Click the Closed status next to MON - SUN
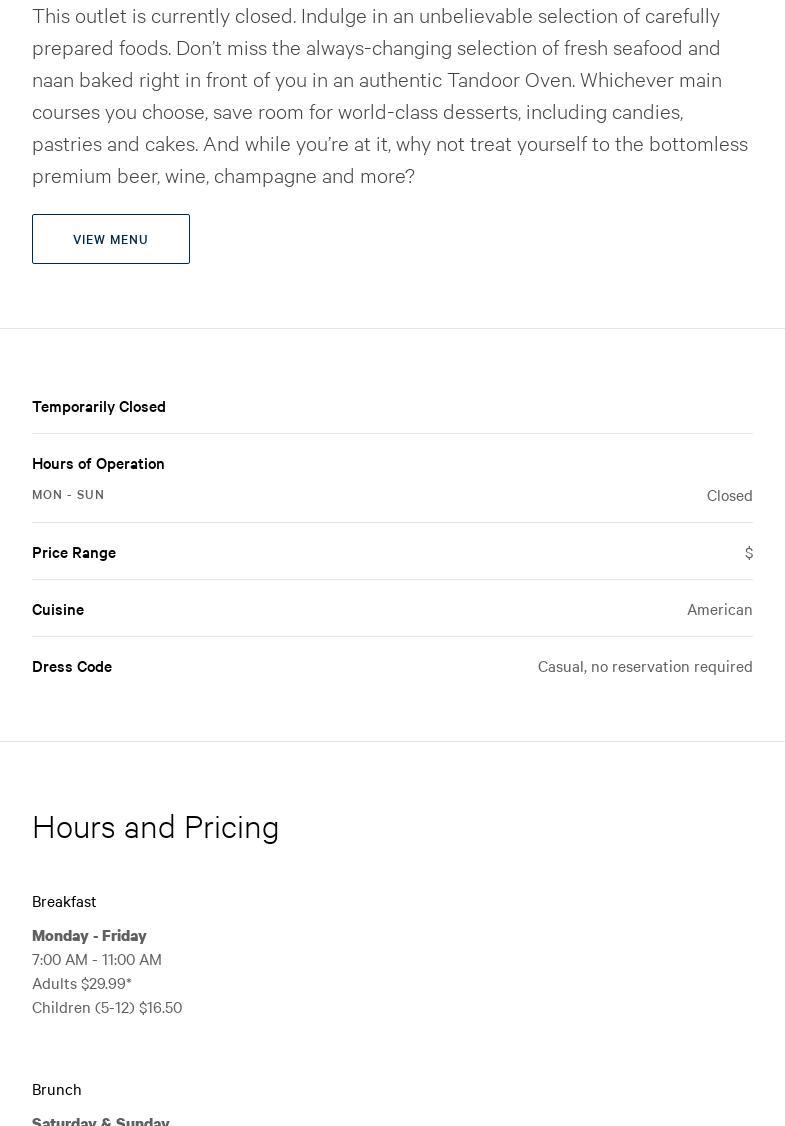The height and width of the screenshot is (1126, 785). [729, 495]
